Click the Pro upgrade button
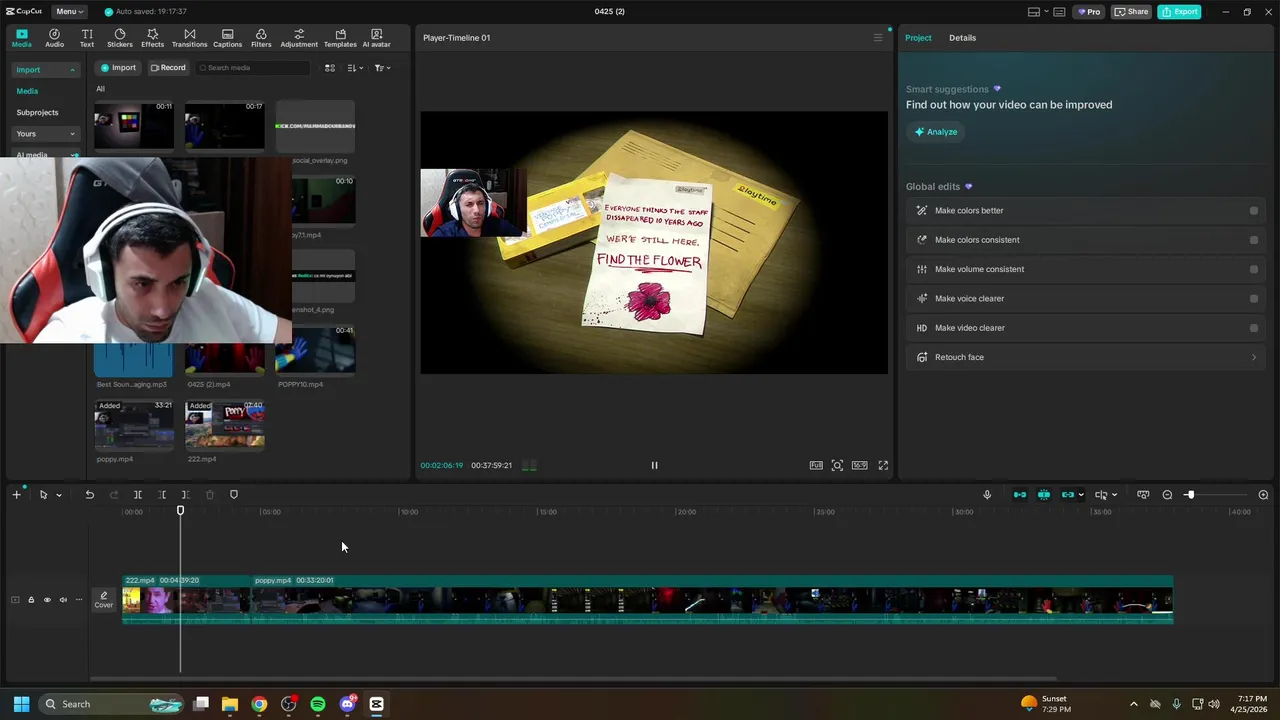This screenshot has width=1280, height=720. (1088, 12)
